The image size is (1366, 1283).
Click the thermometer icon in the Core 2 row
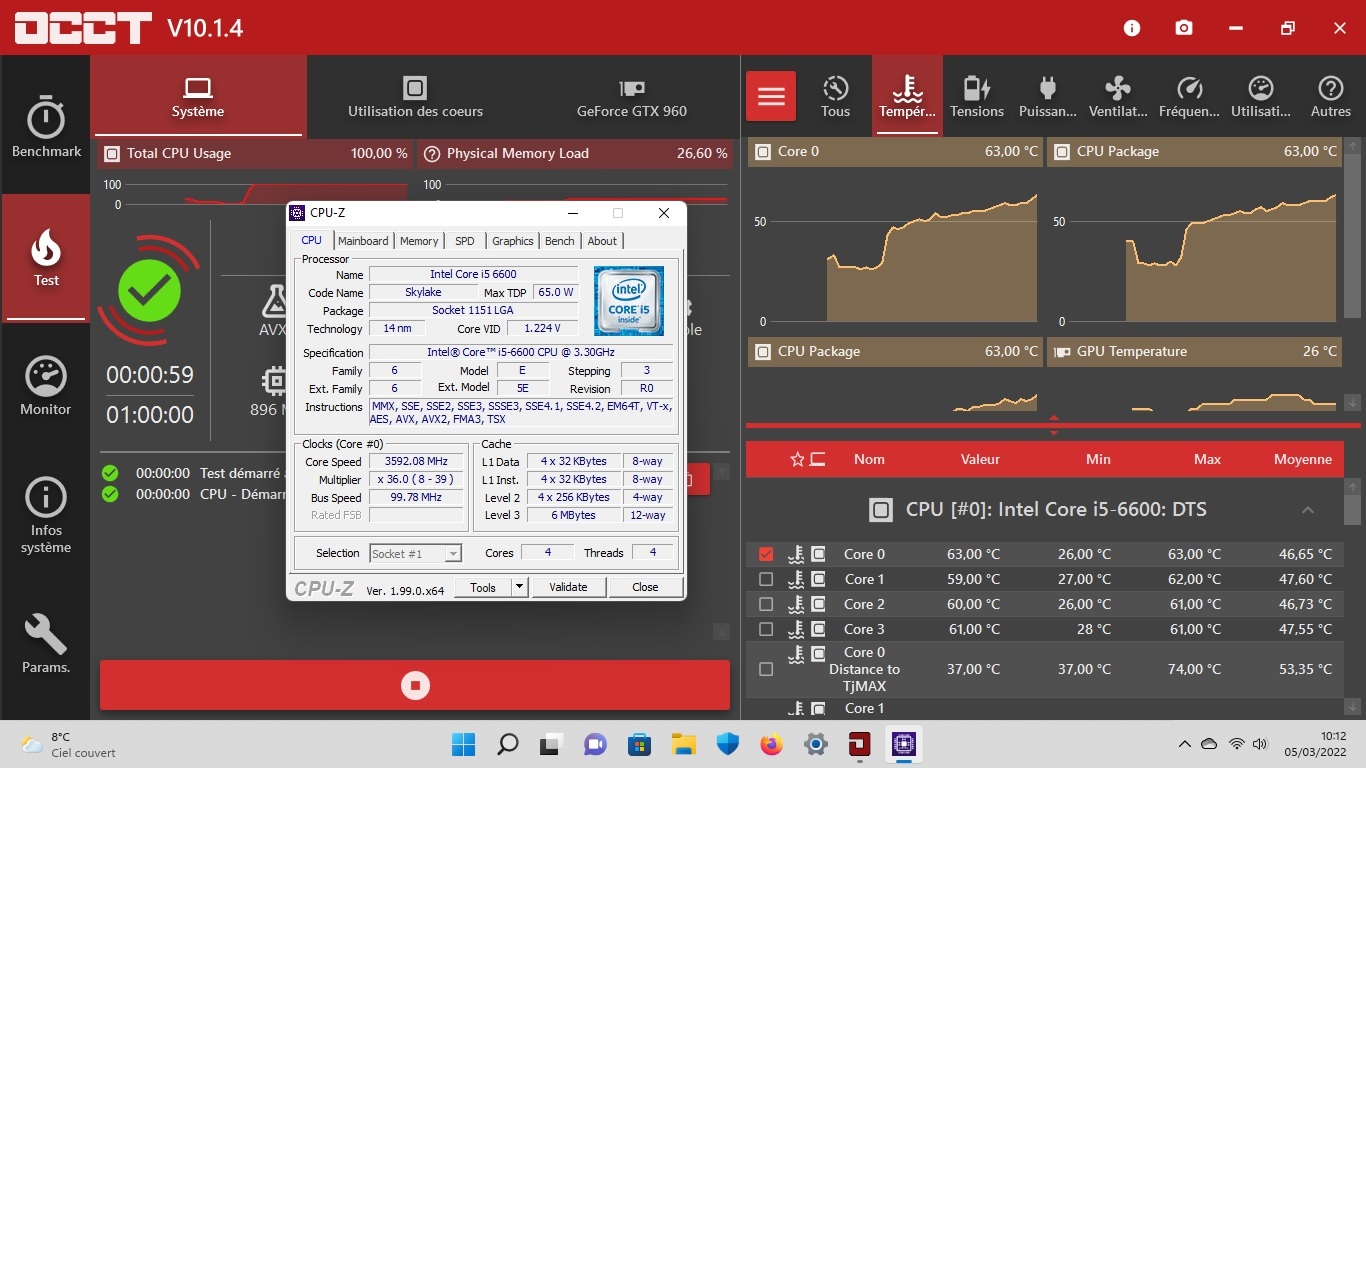tap(796, 604)
